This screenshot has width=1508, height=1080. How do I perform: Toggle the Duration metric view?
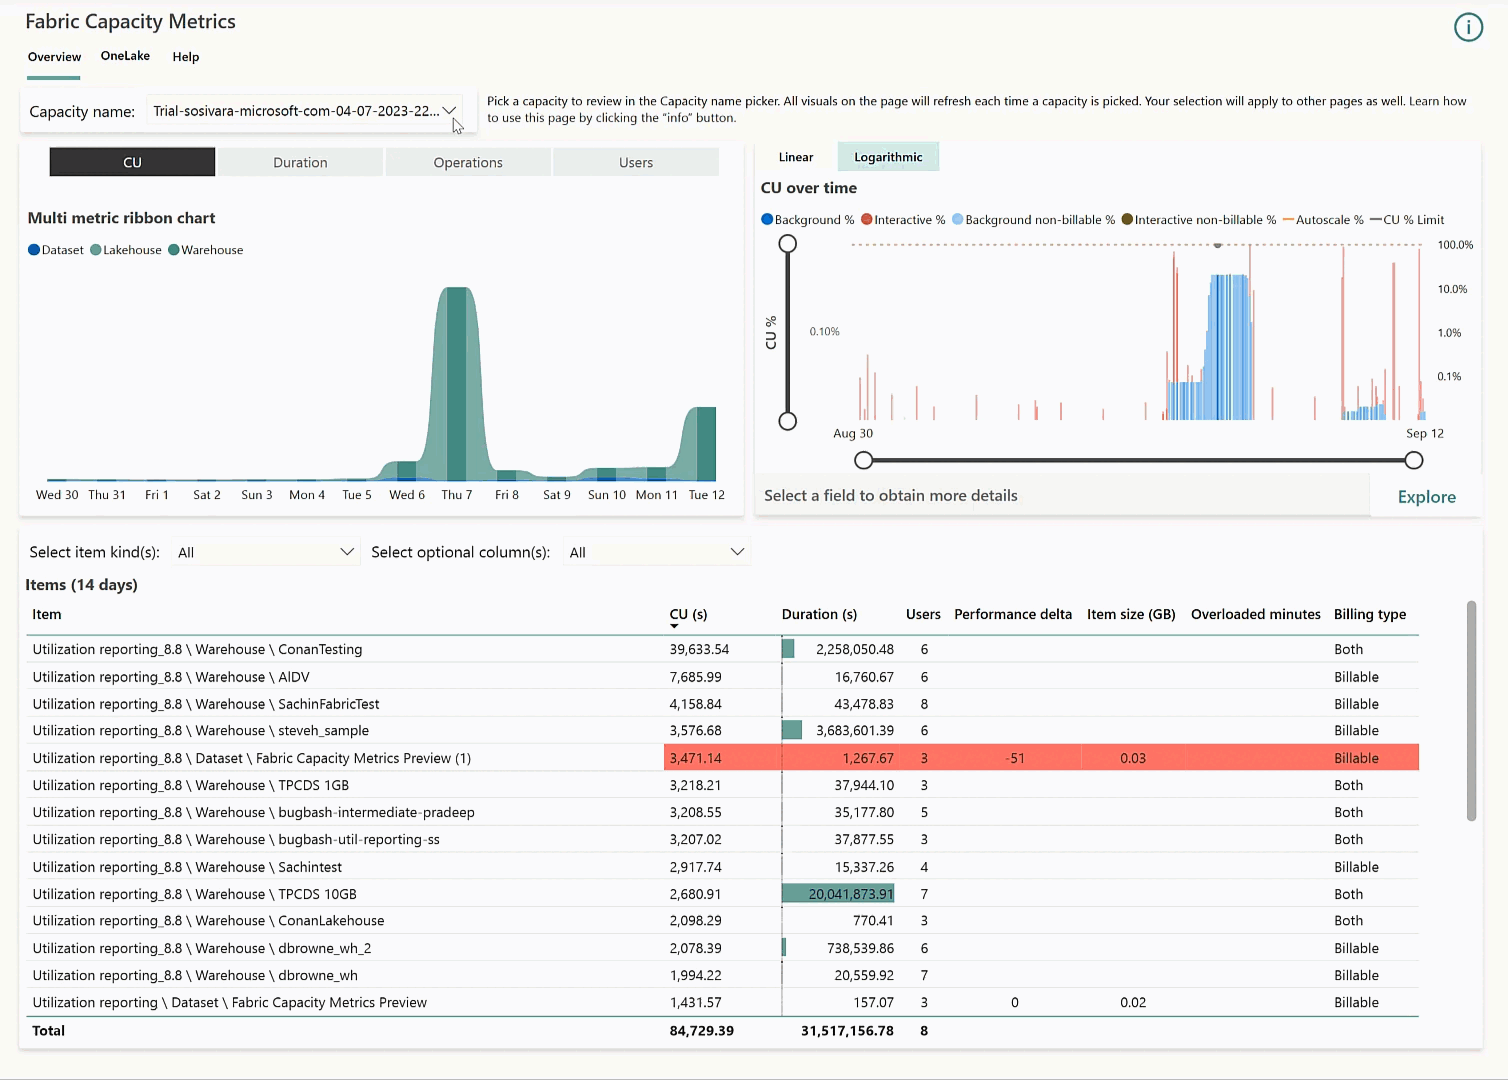pyautogui.click(x=299, y=161)
